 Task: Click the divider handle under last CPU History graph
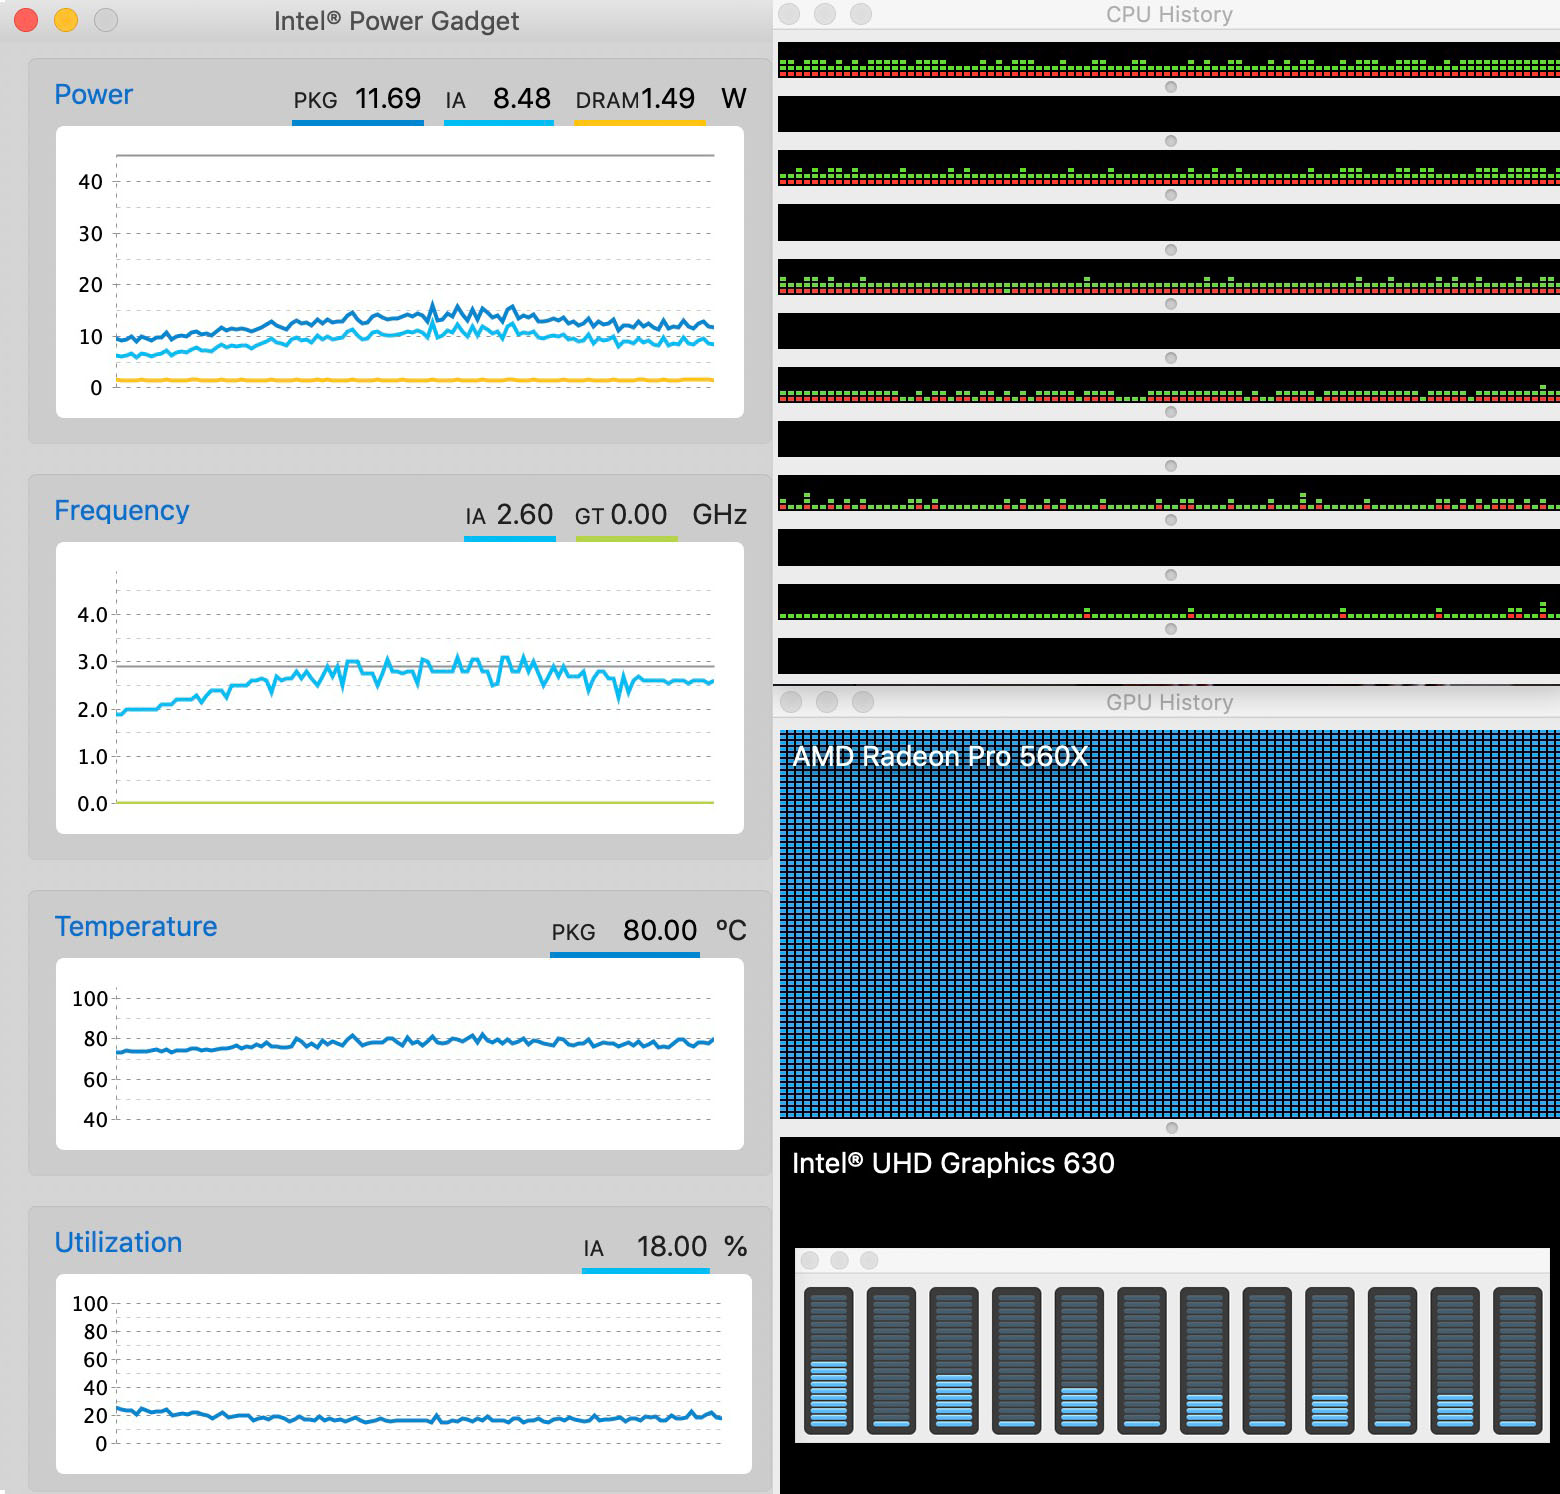point(1171,629)
